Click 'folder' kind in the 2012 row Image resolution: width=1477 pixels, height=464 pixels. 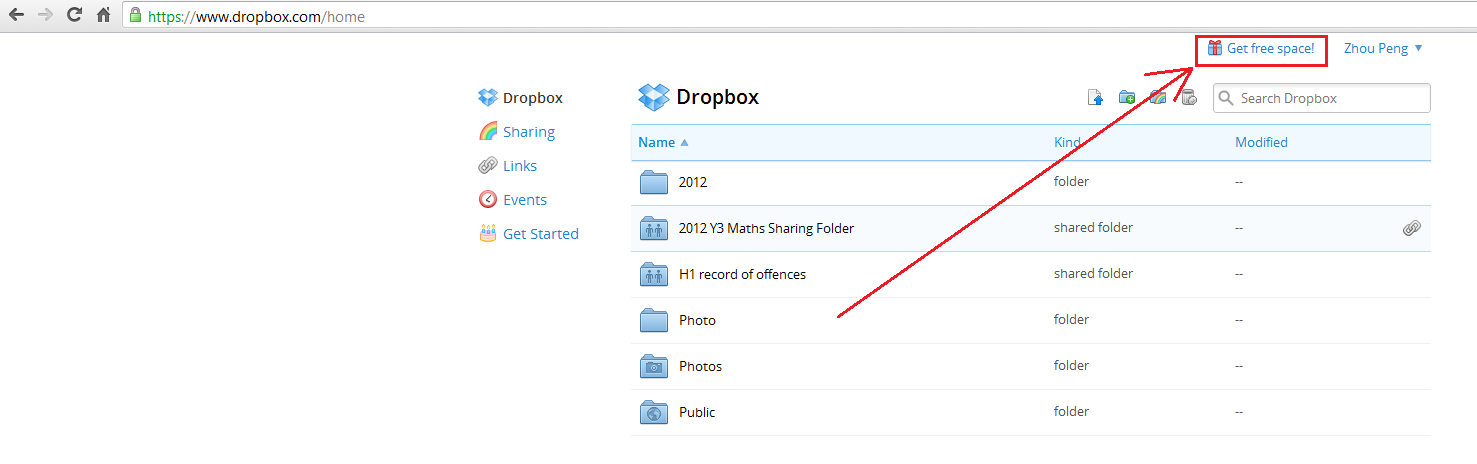click(1071, 182)
